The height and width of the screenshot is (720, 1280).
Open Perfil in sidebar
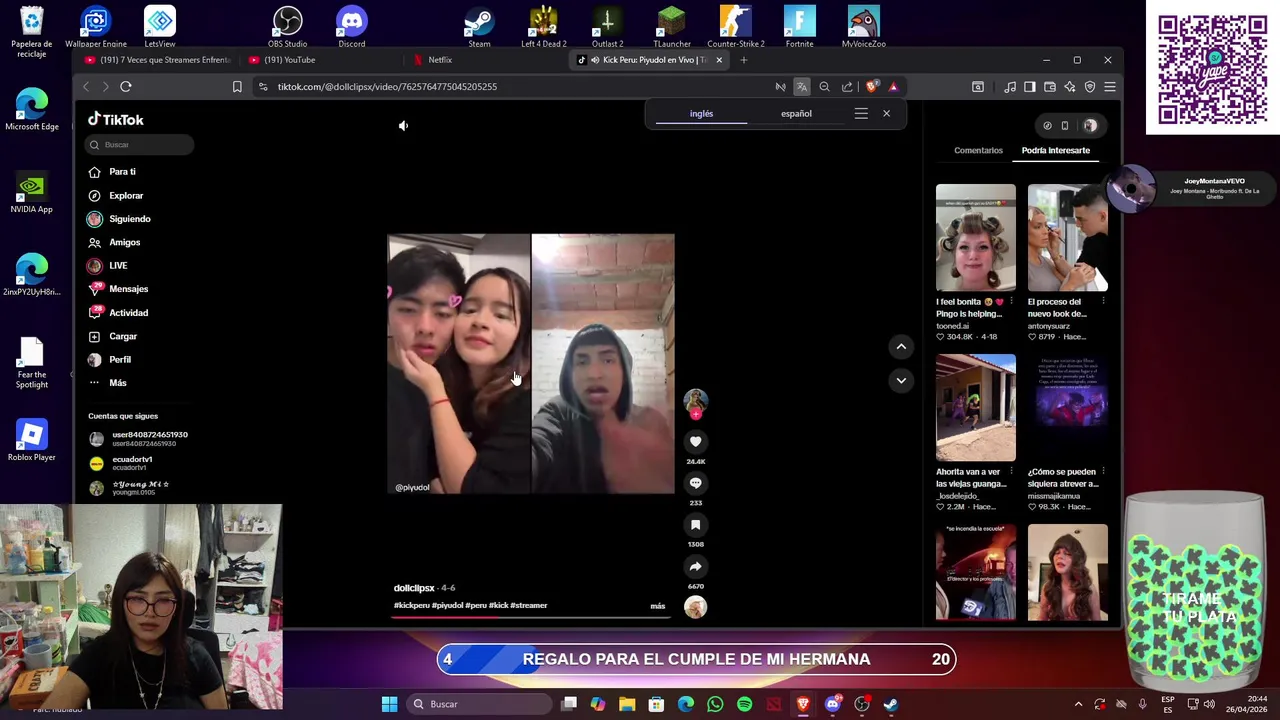tap(120, 360)
